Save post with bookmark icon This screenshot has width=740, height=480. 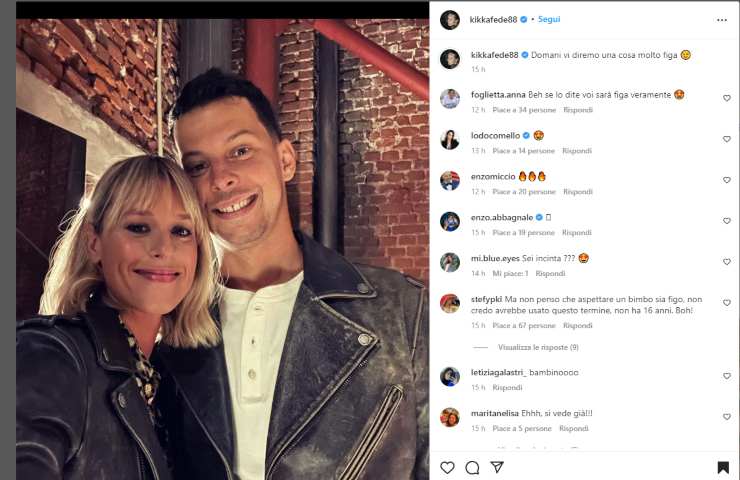[x=723, y=467]
